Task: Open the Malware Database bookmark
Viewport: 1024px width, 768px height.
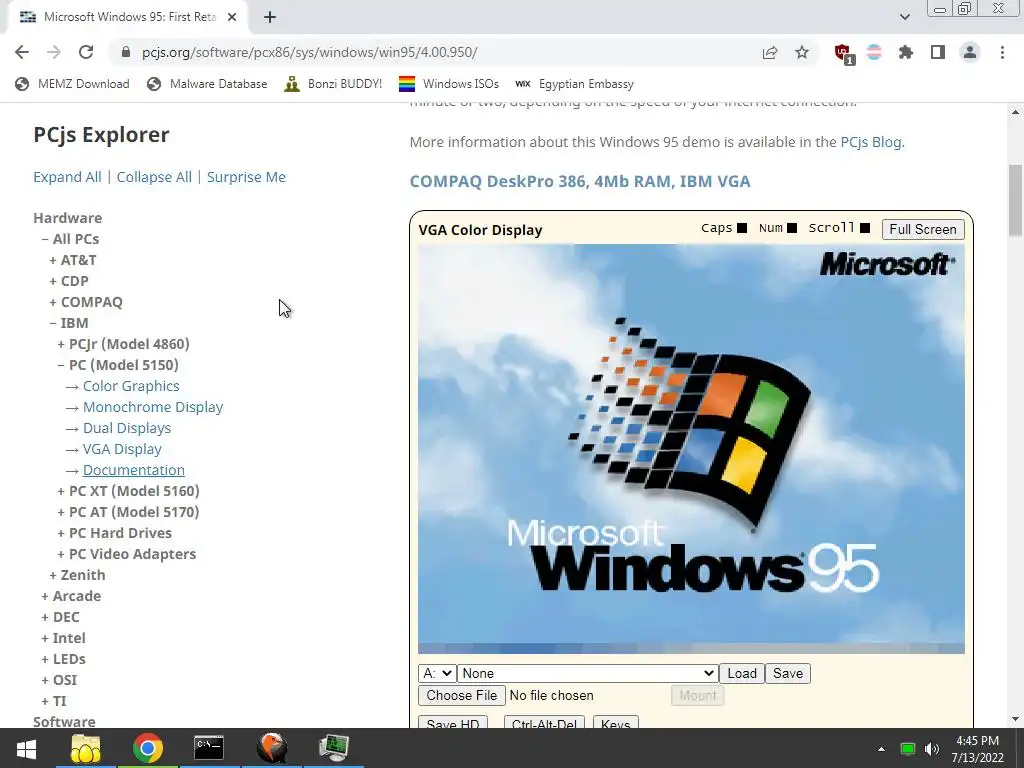Action: (207, 84)
